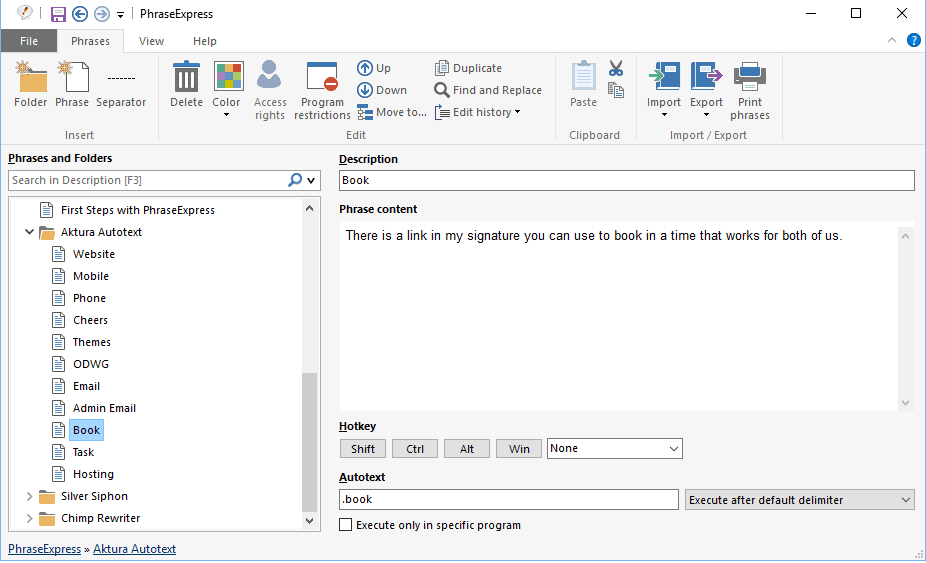Collapse the Aktura Autotext folder
Screen dimensions: 926x563
point(29,232)
